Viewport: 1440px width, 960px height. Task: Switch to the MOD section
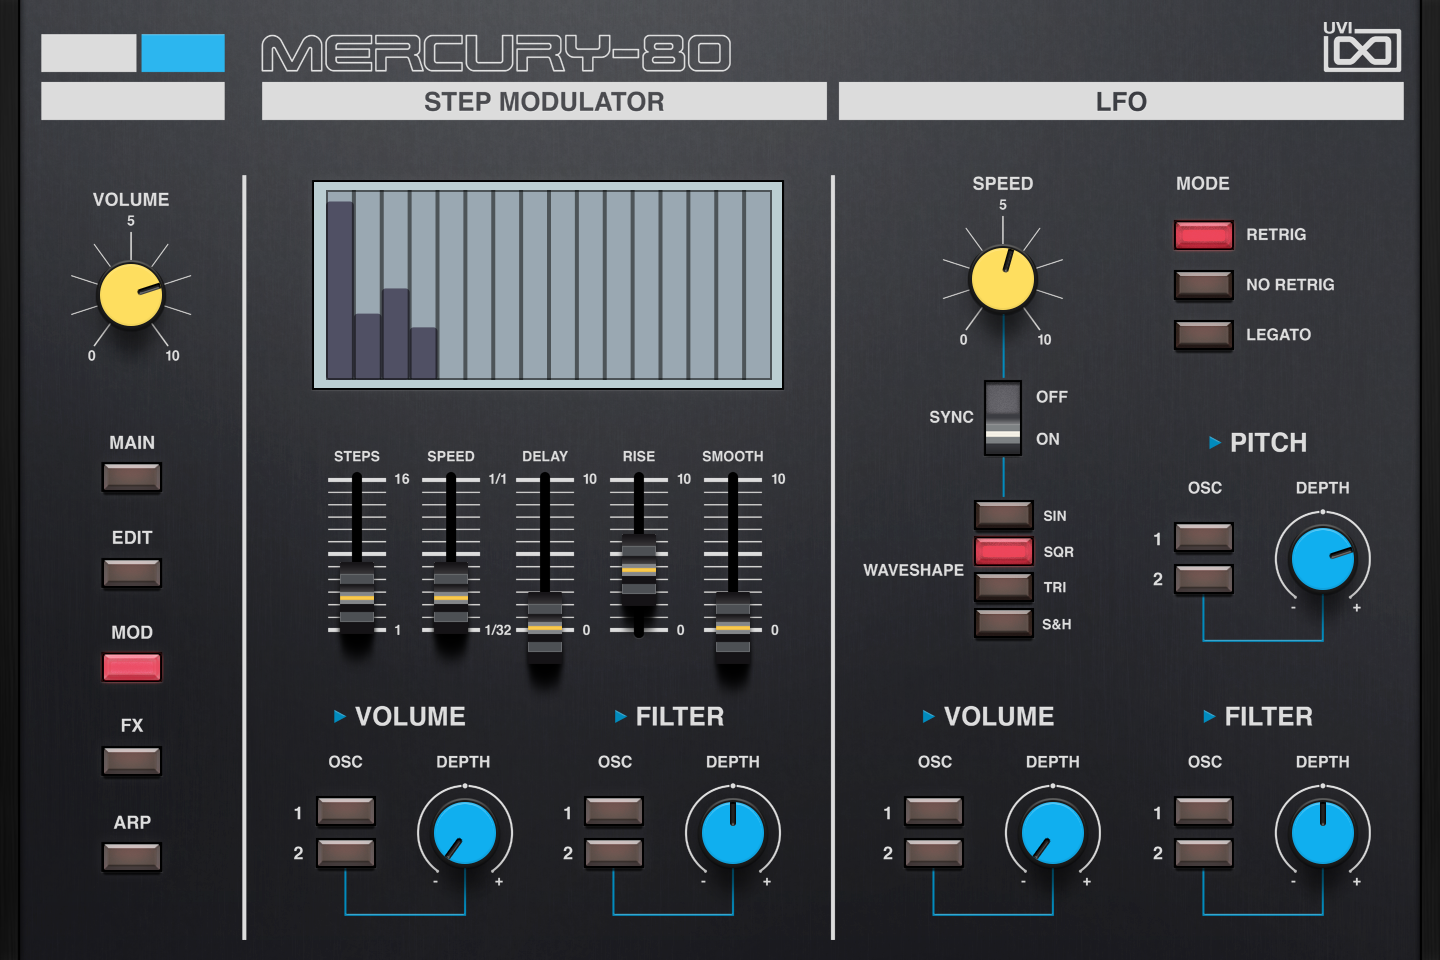click(x=131, y=668)
